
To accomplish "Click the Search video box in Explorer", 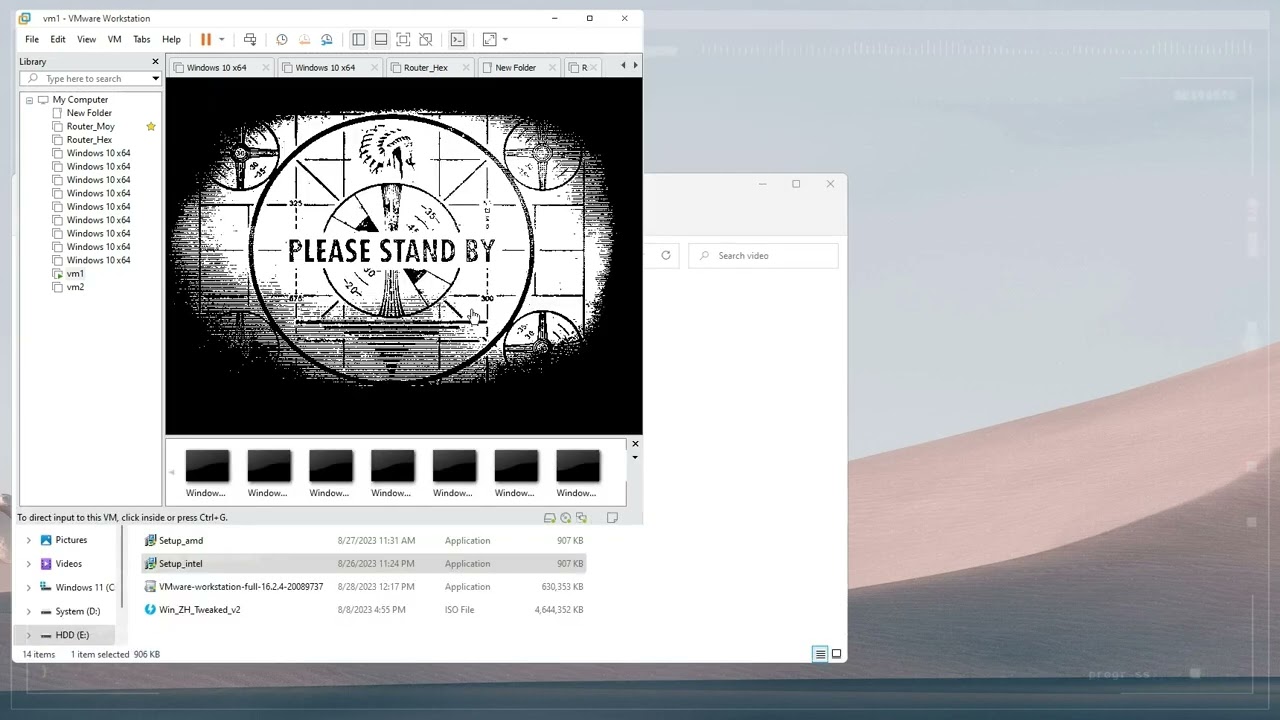I will (x=763, y=256).
